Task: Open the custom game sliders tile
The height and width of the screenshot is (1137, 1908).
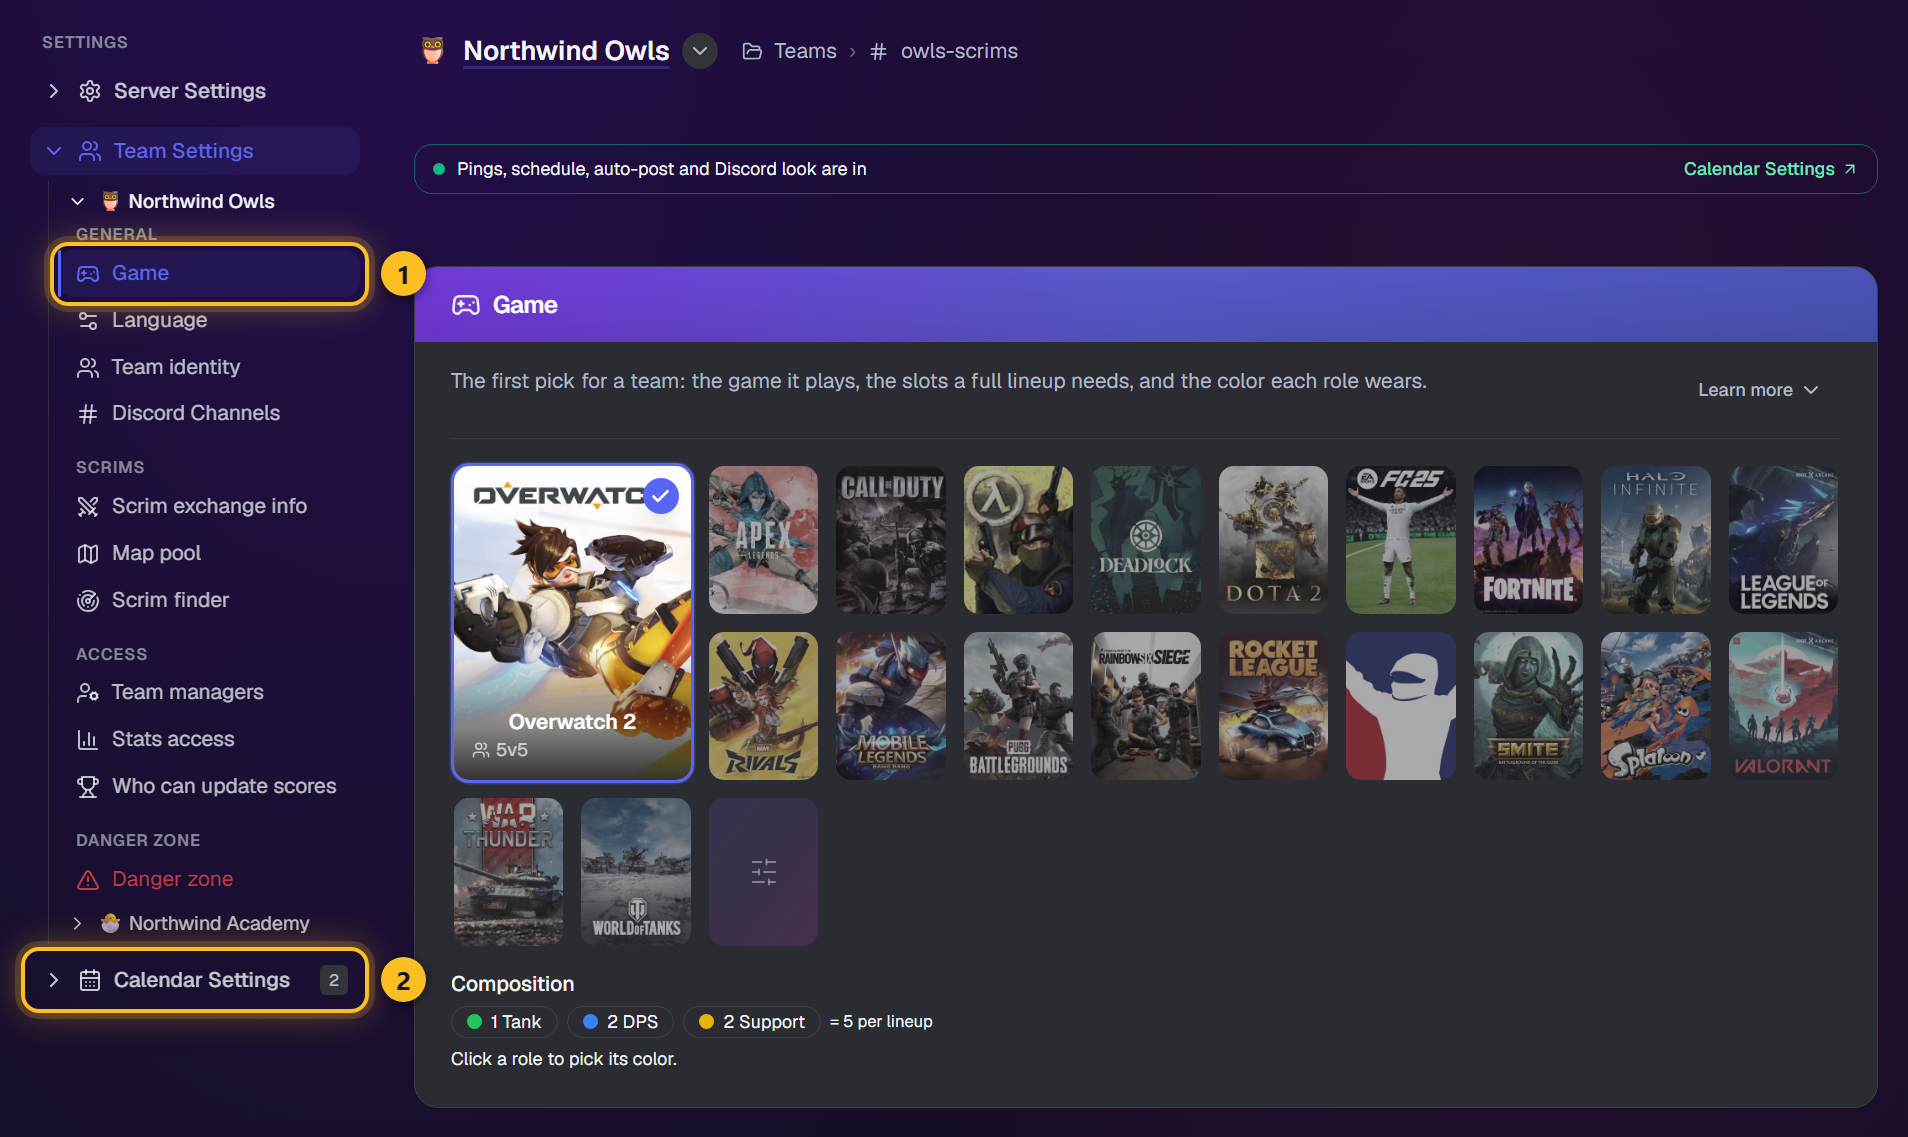Action: coord(763,872)
